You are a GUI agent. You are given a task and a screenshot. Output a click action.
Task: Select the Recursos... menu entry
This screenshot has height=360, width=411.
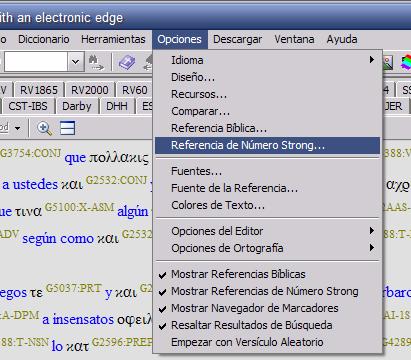point(267,94)
